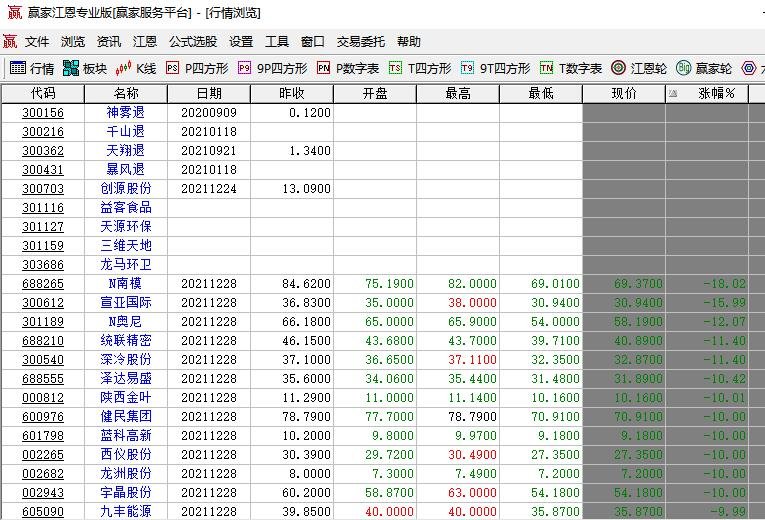Open stock code 300362 link

click(x=43, y=151)
